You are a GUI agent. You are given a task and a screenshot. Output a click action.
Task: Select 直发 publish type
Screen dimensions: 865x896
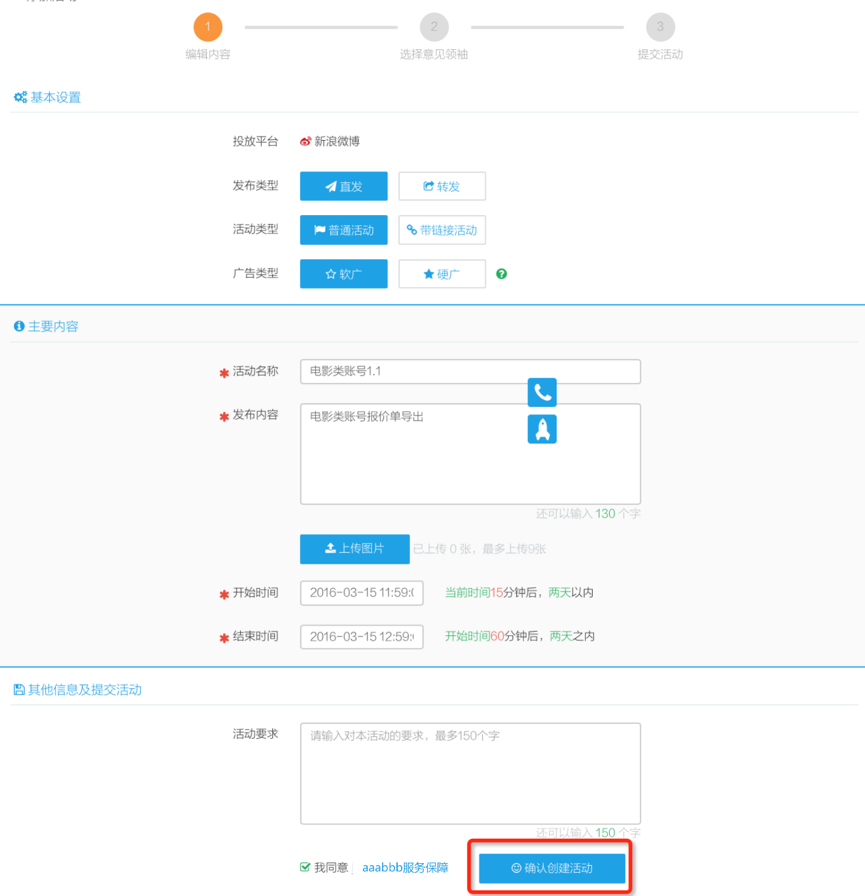click(343, 186)
